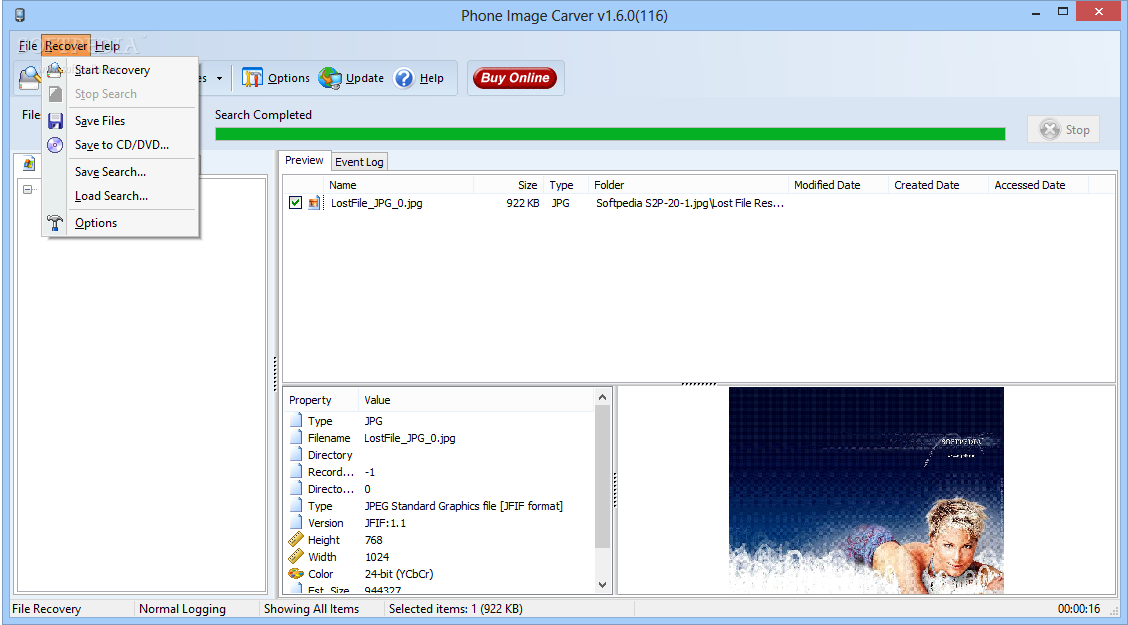Uncheck the LostFile_JPG_0.jpg checkbox

tap(296, 203)
